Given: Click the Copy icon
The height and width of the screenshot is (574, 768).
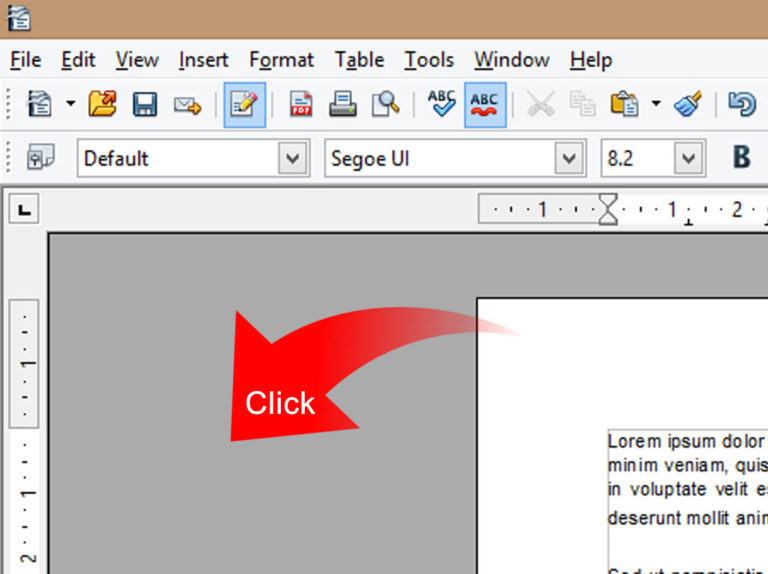Looking at the screenshot, I should coord(583,104).
